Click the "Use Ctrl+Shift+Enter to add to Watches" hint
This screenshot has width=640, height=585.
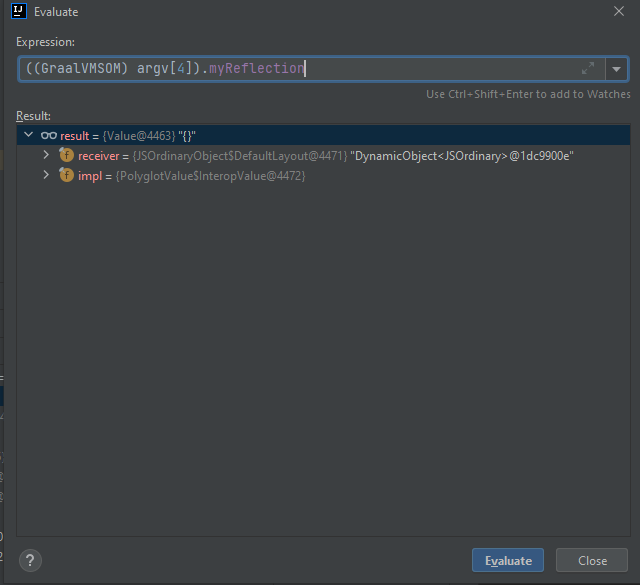[528, 94]
